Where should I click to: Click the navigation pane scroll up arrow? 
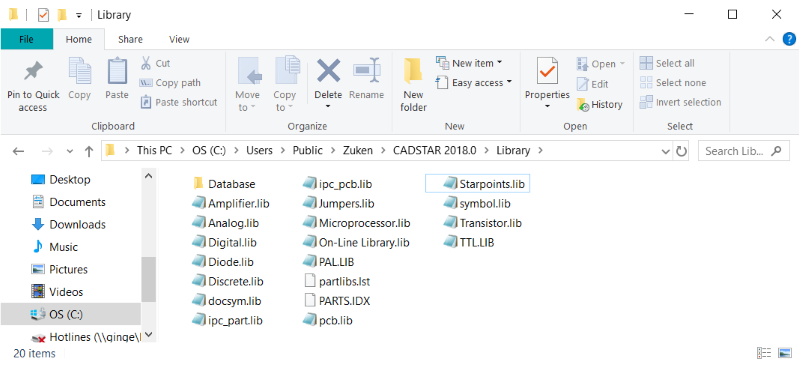tap(148, 176)
